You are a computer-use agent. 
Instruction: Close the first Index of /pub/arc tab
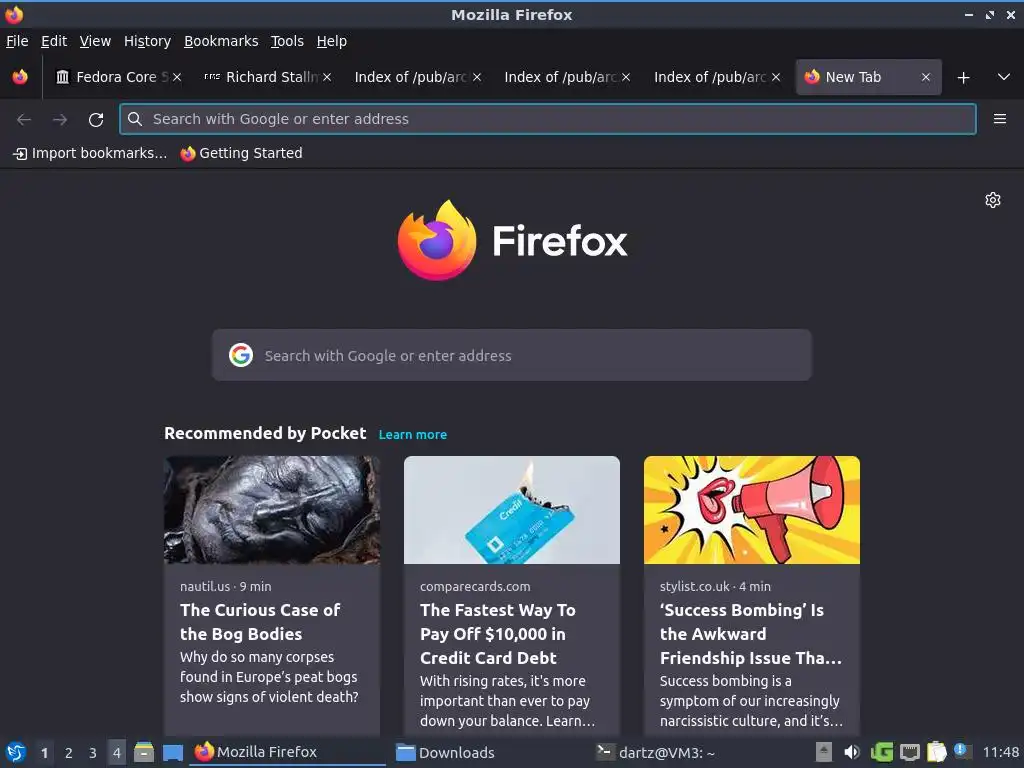click(x=477, y=77)
